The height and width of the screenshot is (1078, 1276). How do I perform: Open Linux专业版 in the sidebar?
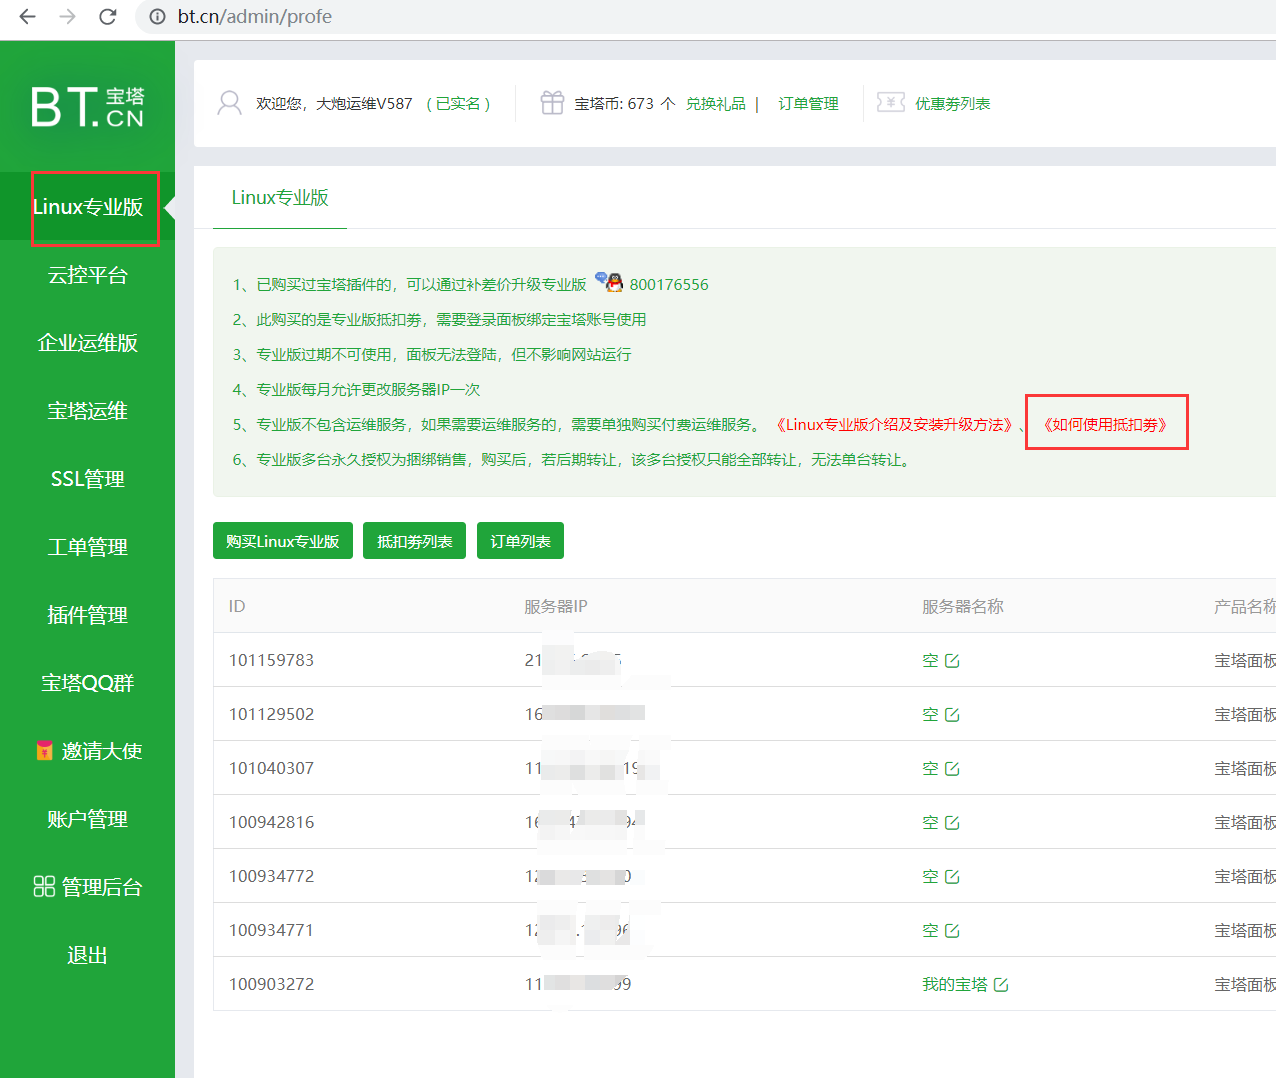88,207
